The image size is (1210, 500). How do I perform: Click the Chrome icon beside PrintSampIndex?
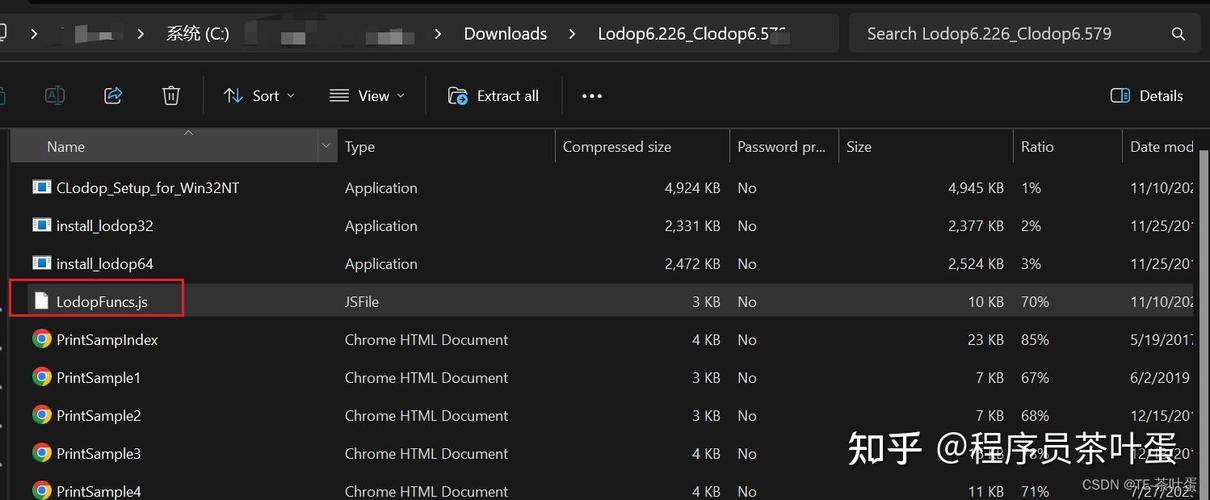[42, 340]
